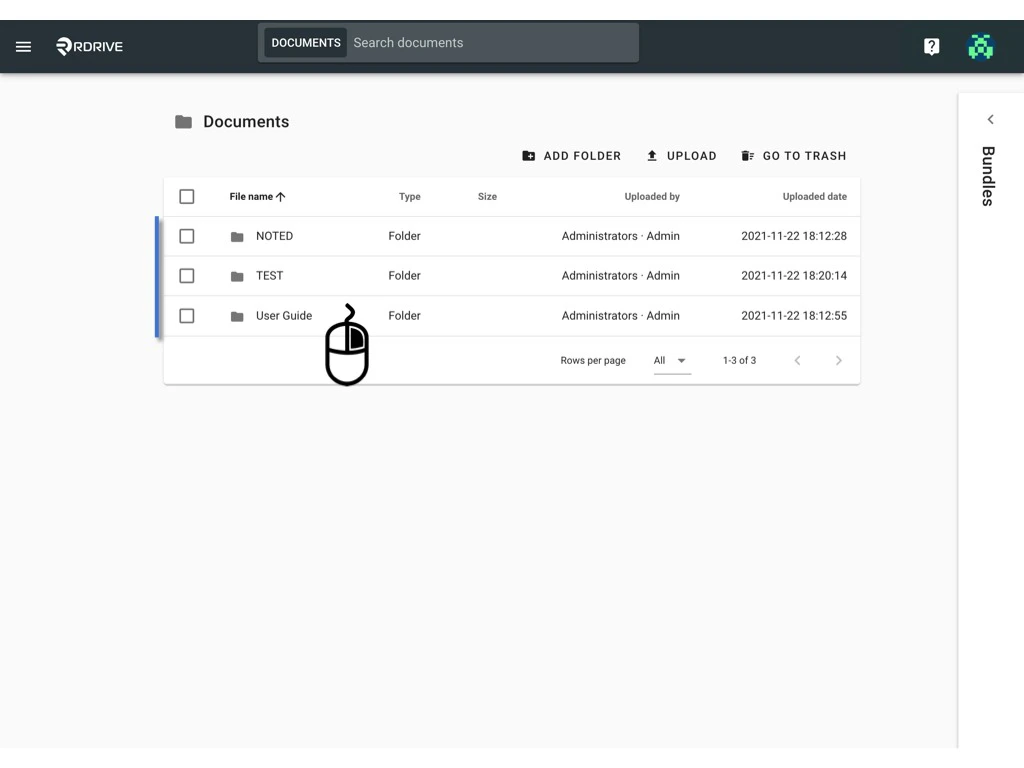This screenshot has width=1024, height=768.
Task: Check the checkbox for the NOTED row
Action: pyautogui.click(x=187, y=235)
